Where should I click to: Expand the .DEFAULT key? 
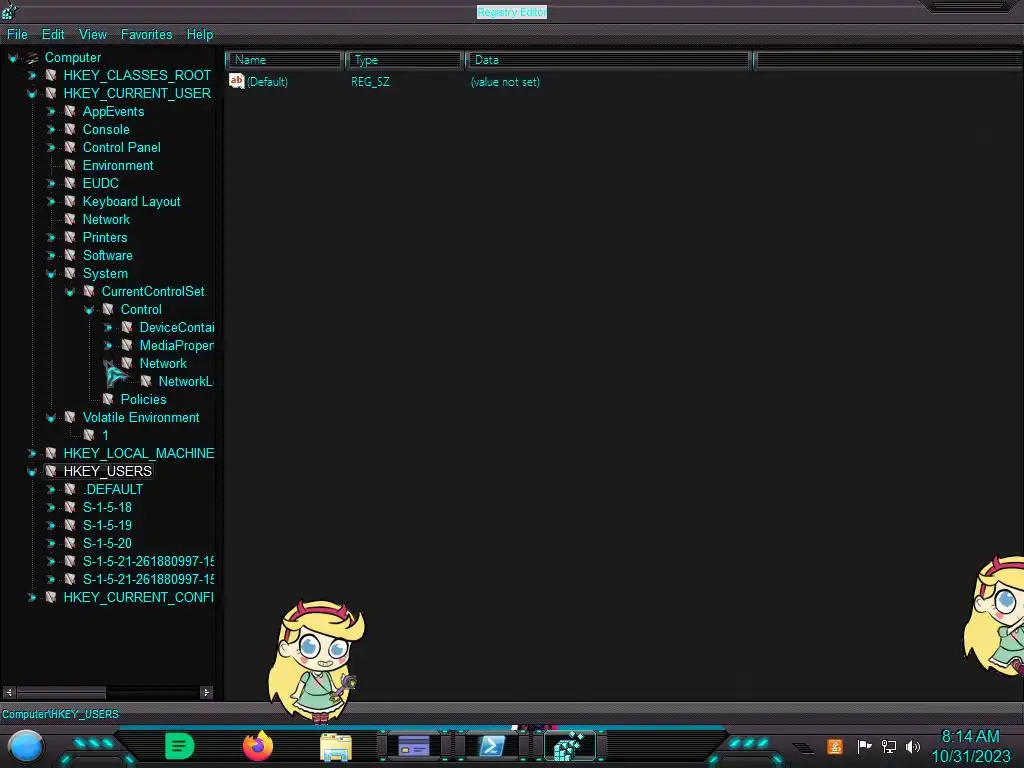pos(50,489)
